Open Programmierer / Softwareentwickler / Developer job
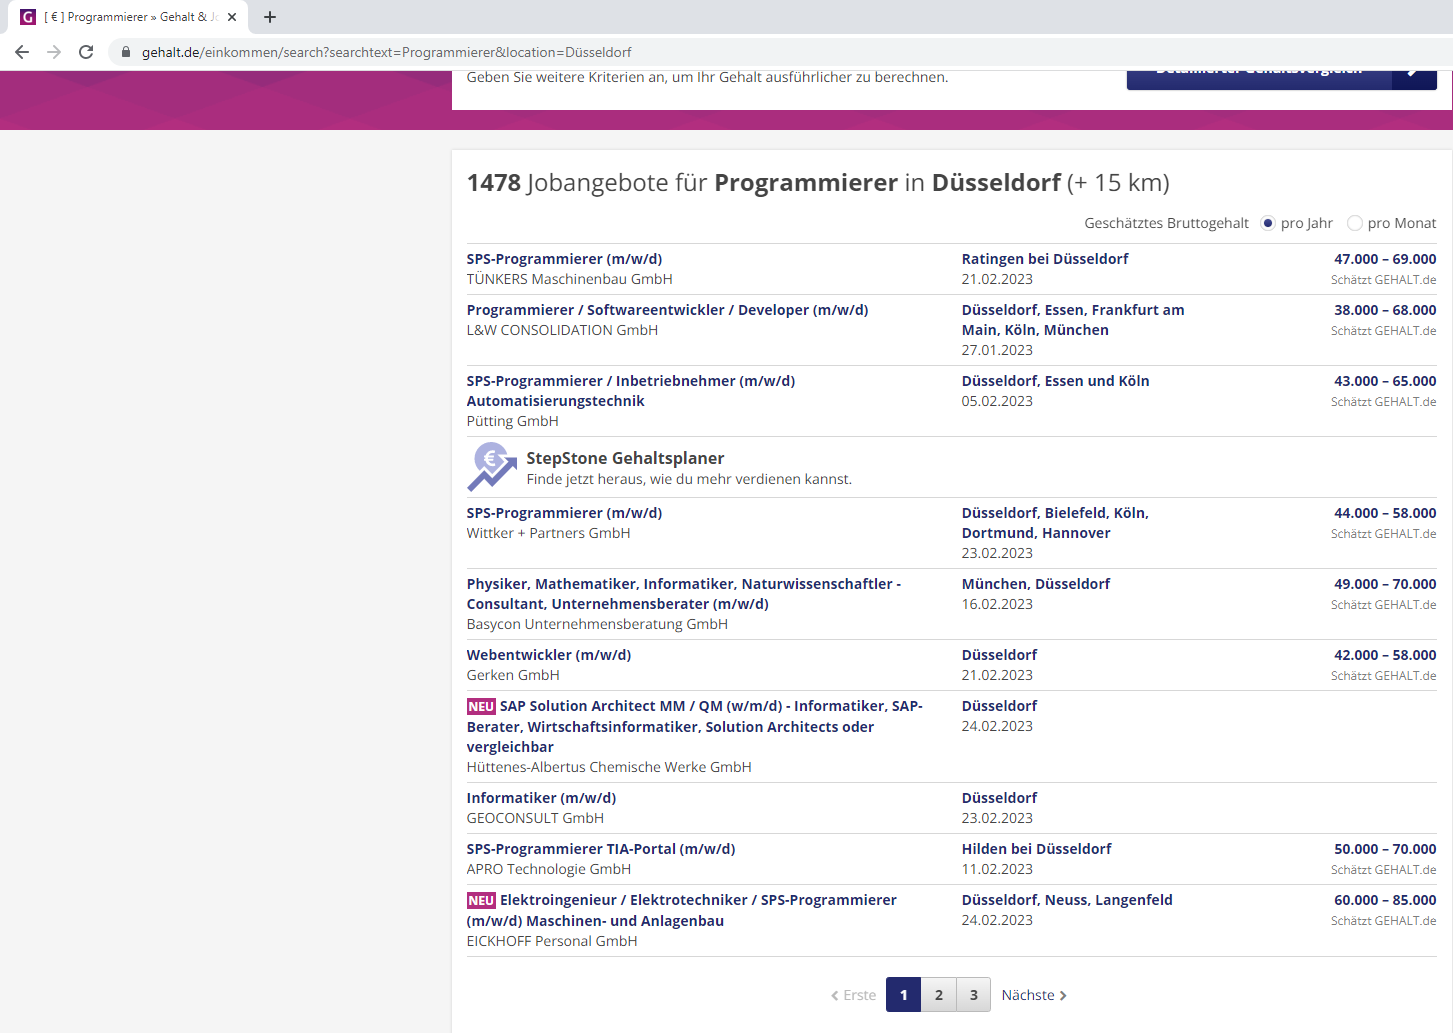 (667, 310)
